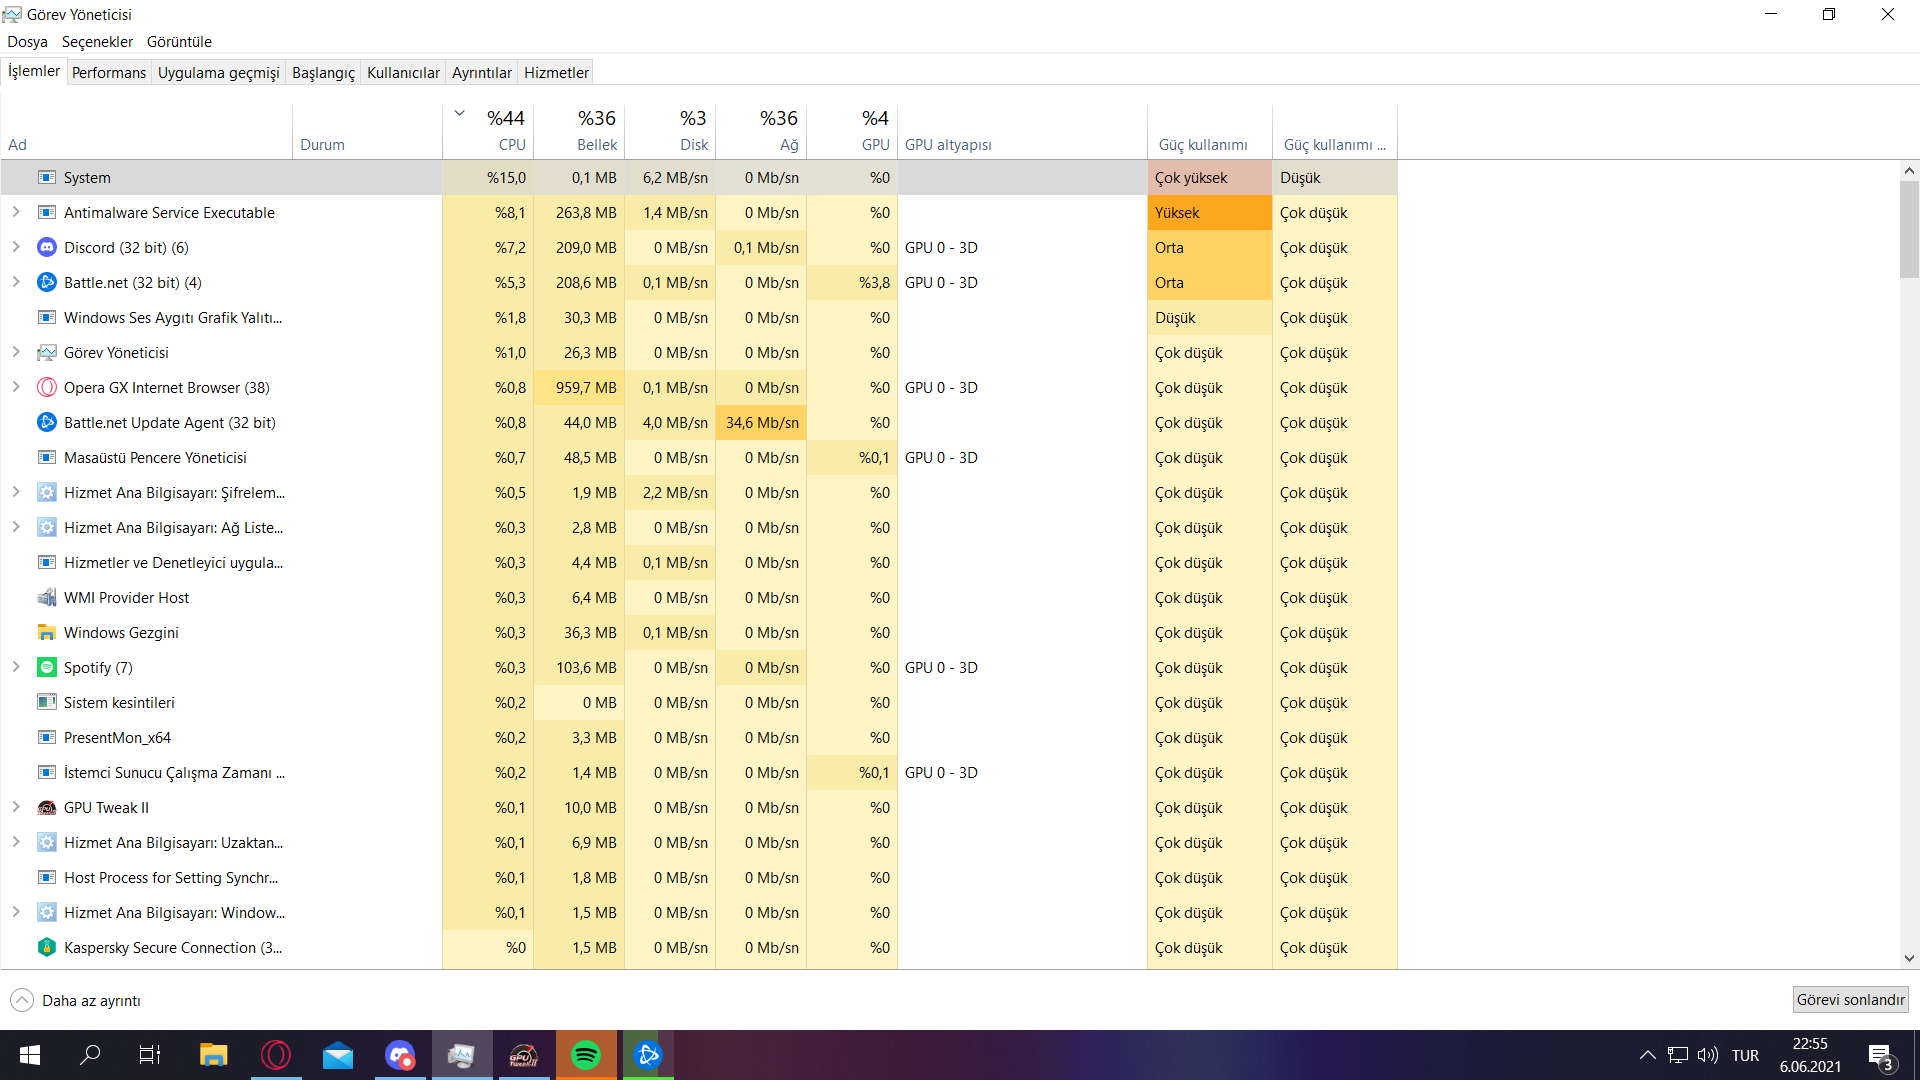Open the Başlangıç tab
Viewport: 1920px width, 1080px height.
(x=323, y=72)
